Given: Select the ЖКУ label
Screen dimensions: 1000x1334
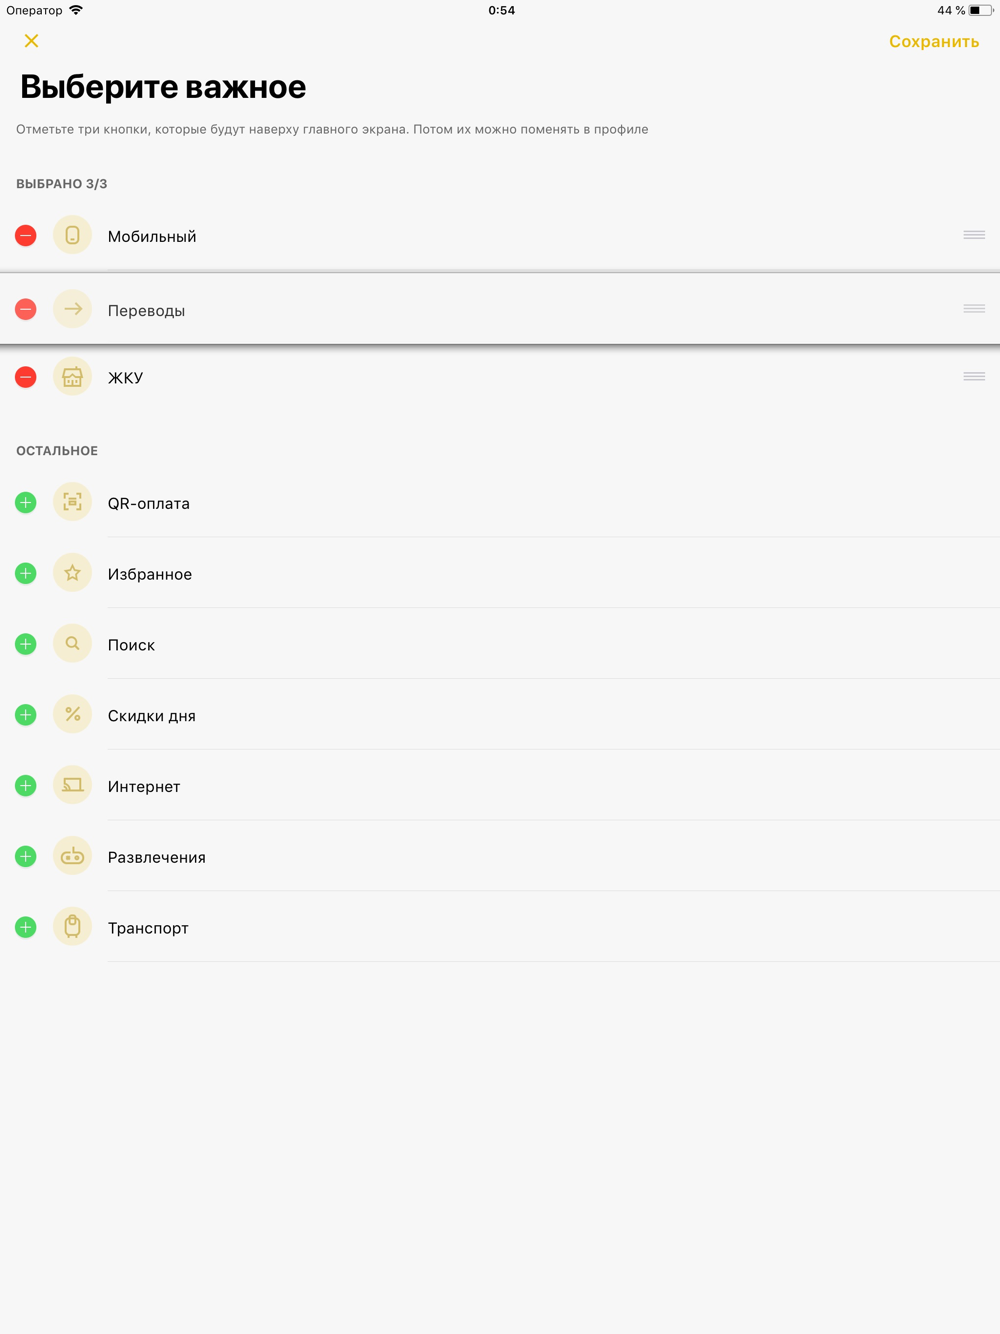Looking at the screenshot, I should pos(125,378).
